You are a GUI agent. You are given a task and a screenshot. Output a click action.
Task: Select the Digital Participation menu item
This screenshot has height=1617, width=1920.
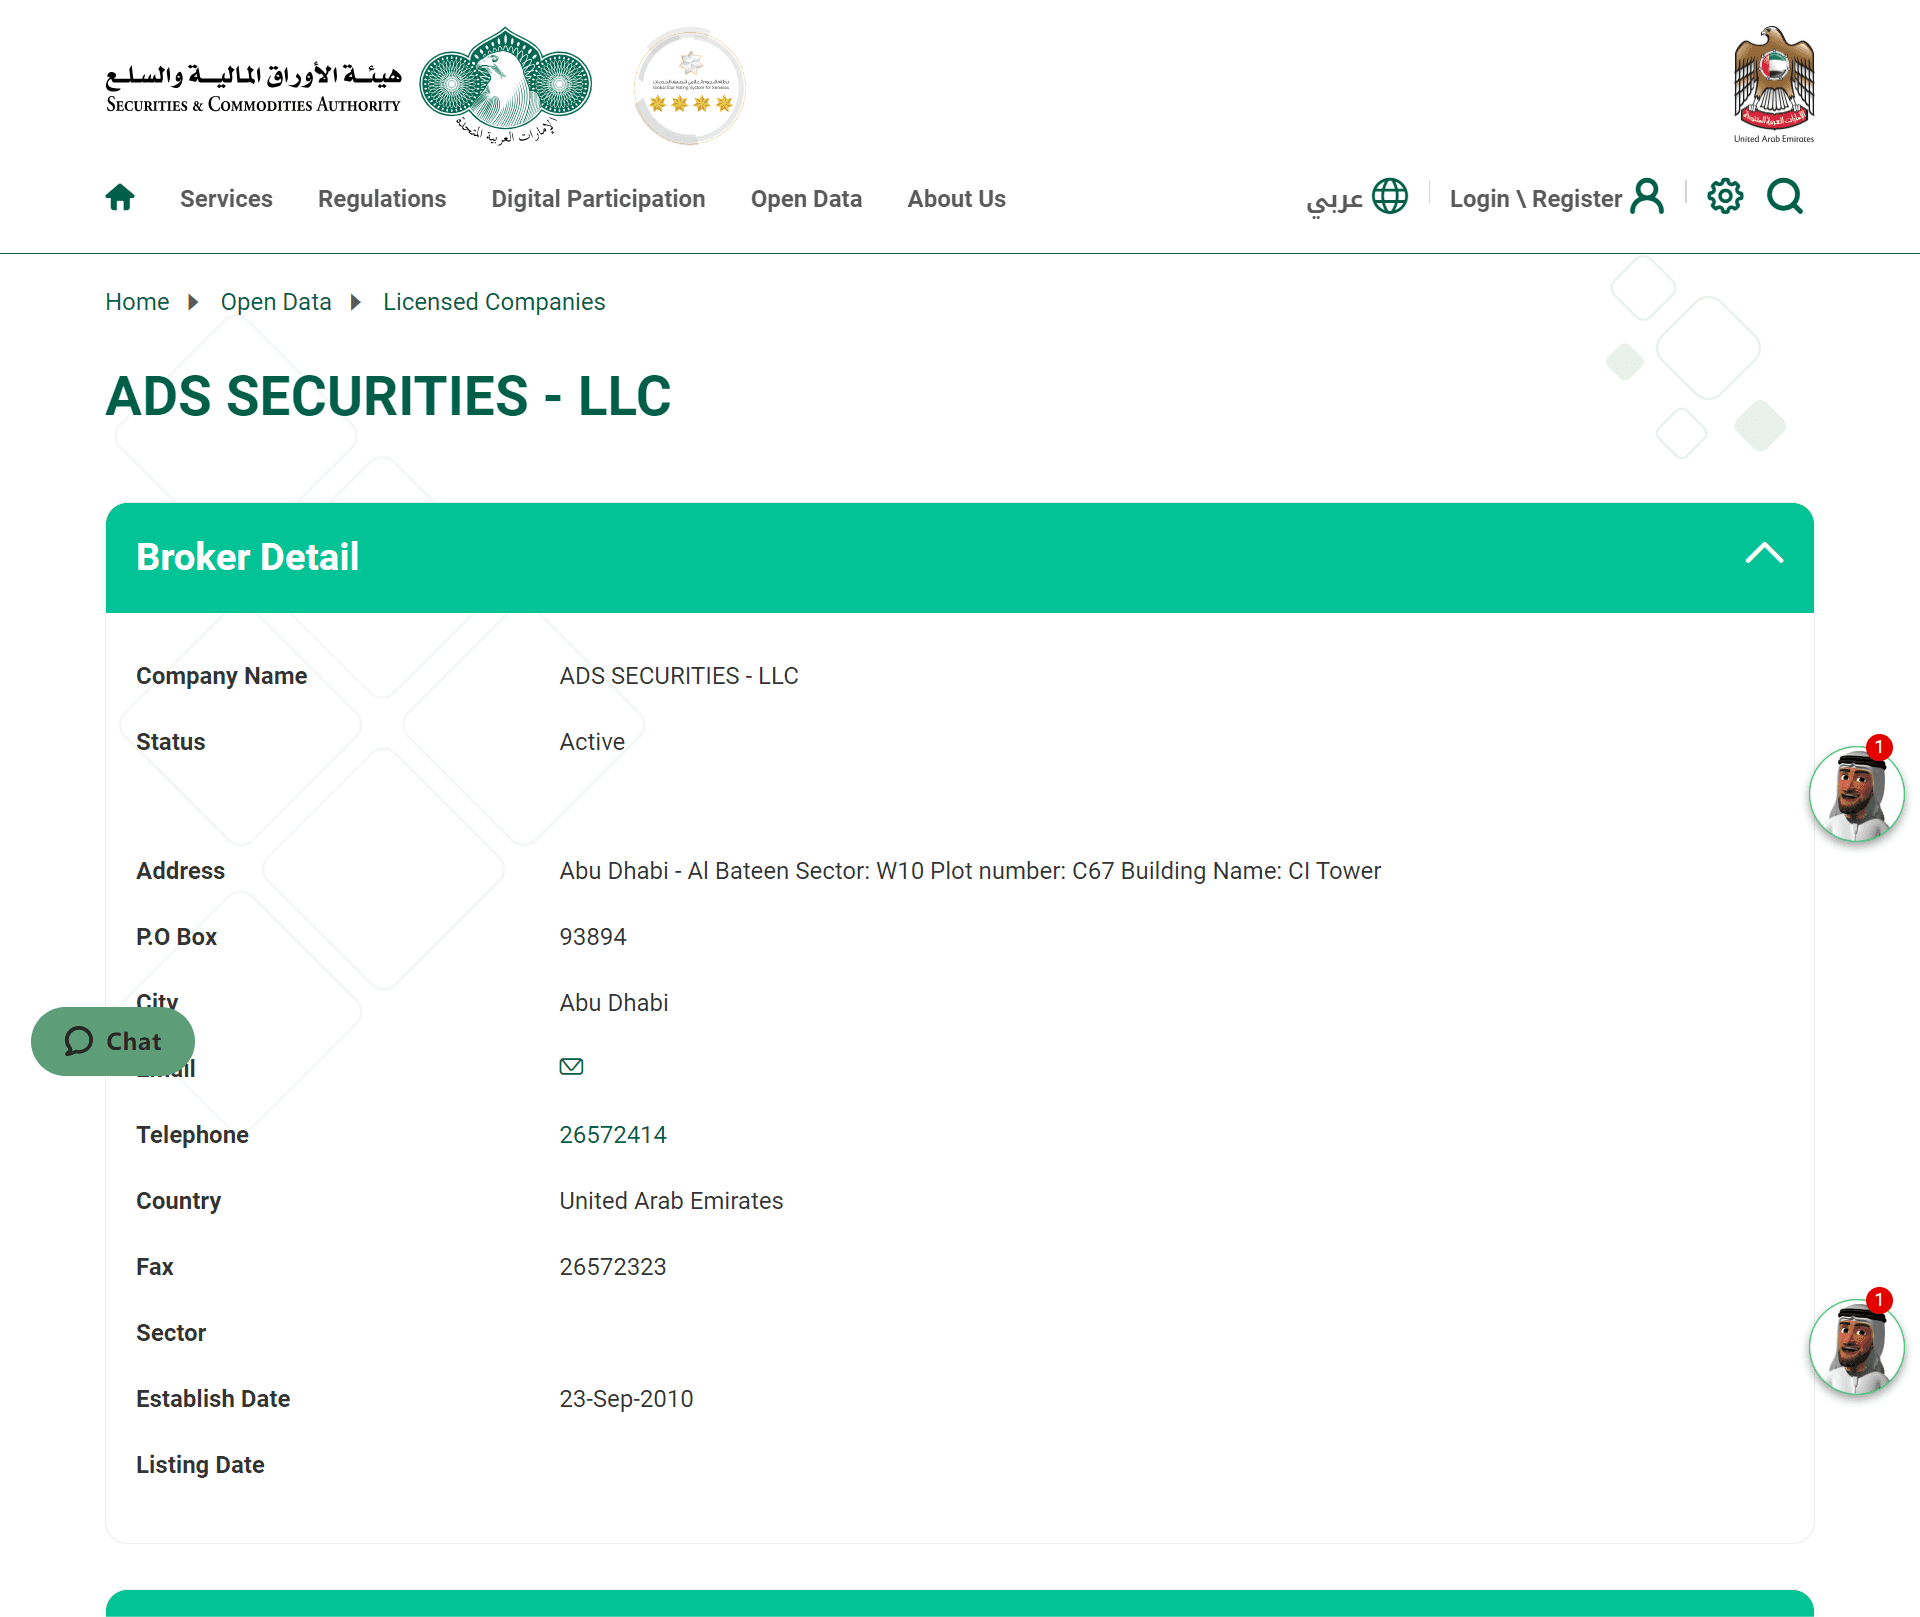click(x=598, y=197)
